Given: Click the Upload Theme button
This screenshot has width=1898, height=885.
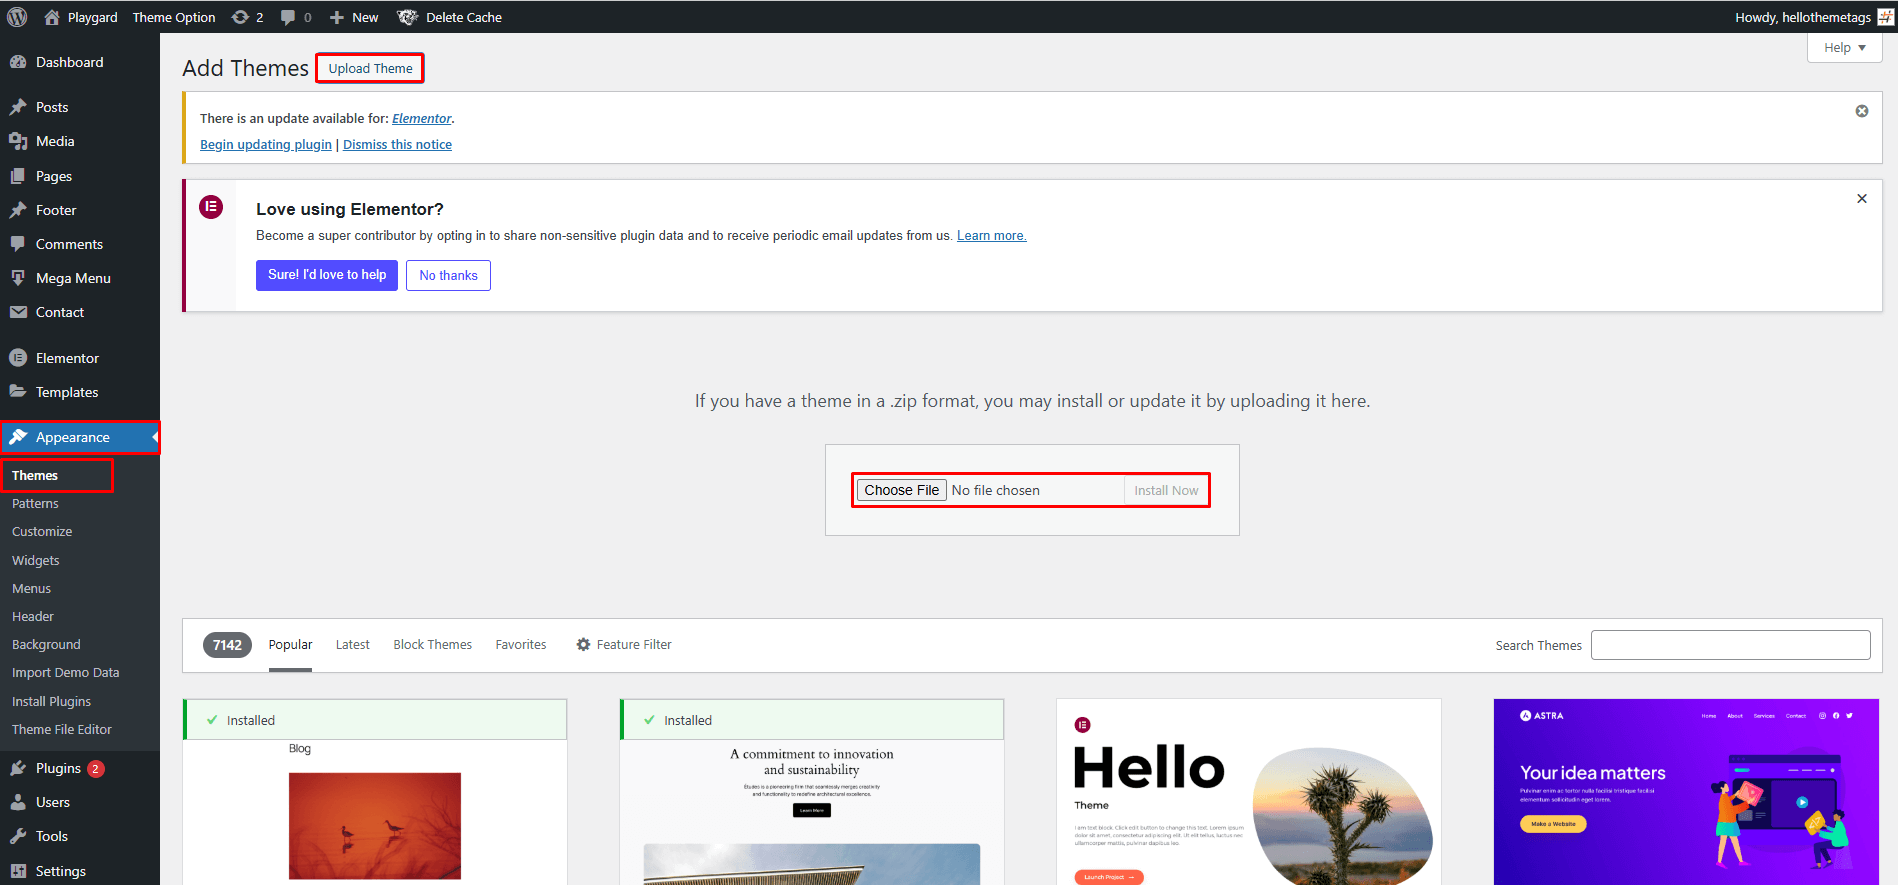Looking at the screenshot, I should click(370, 68).
